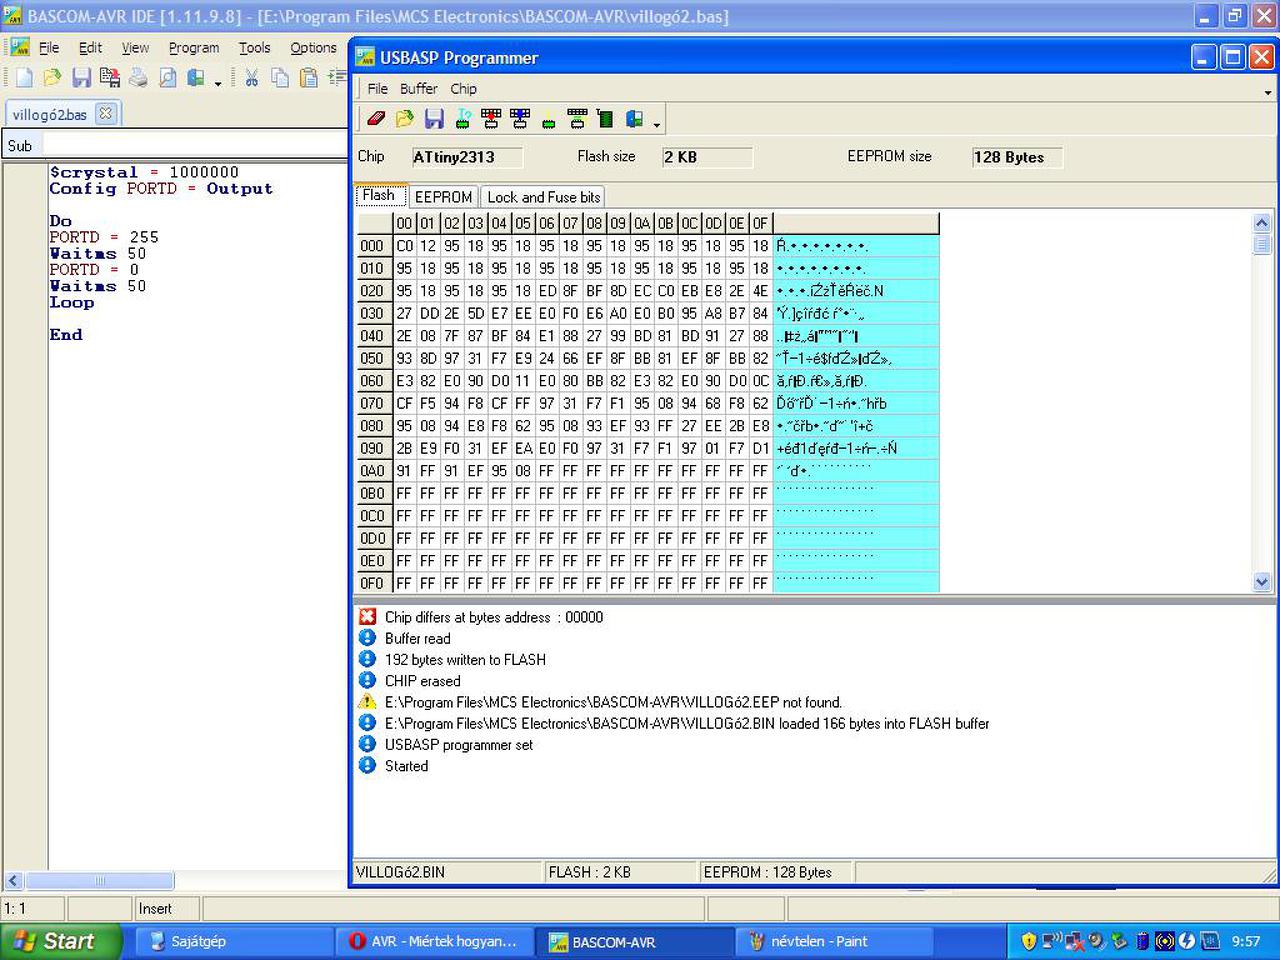Open the USBASP Programmer File menu
This screenshot has width=1280, height=960.
pyautogui.click(x=378, y=88)
